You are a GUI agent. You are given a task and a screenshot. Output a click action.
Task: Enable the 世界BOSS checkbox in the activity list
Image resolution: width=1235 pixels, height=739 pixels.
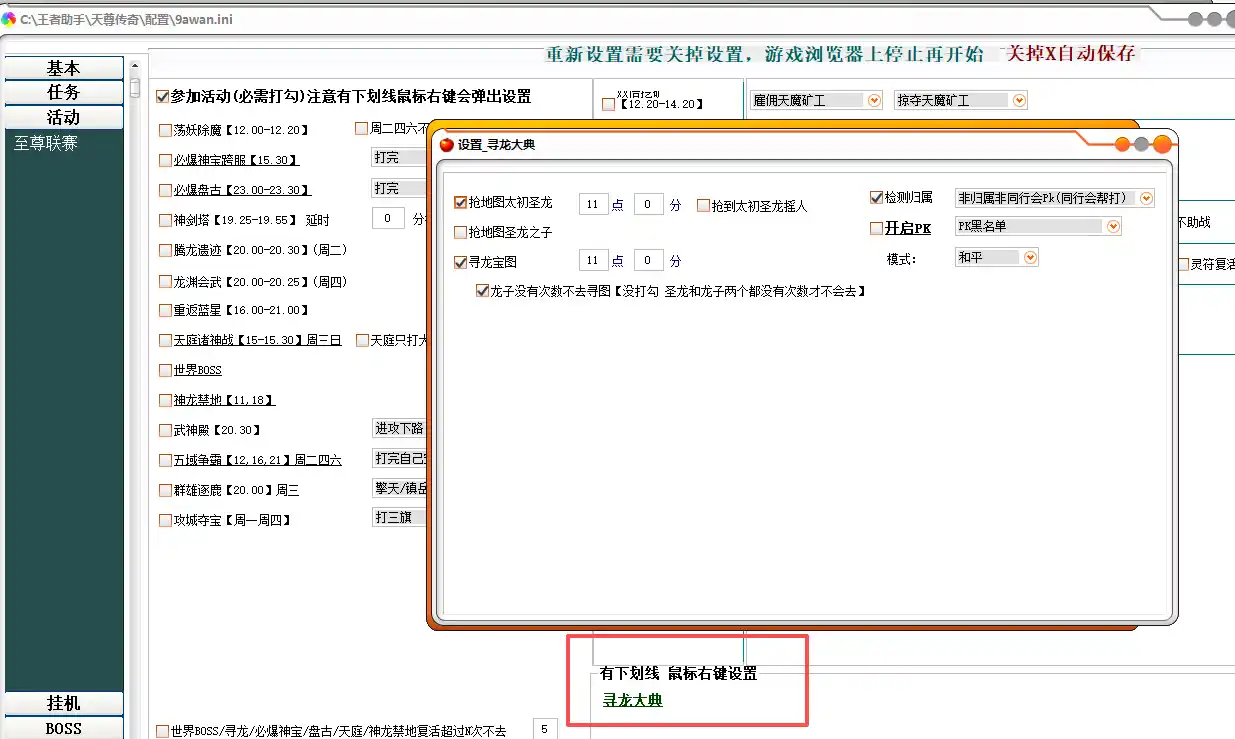pyautogui.click(x=165, y=370)
